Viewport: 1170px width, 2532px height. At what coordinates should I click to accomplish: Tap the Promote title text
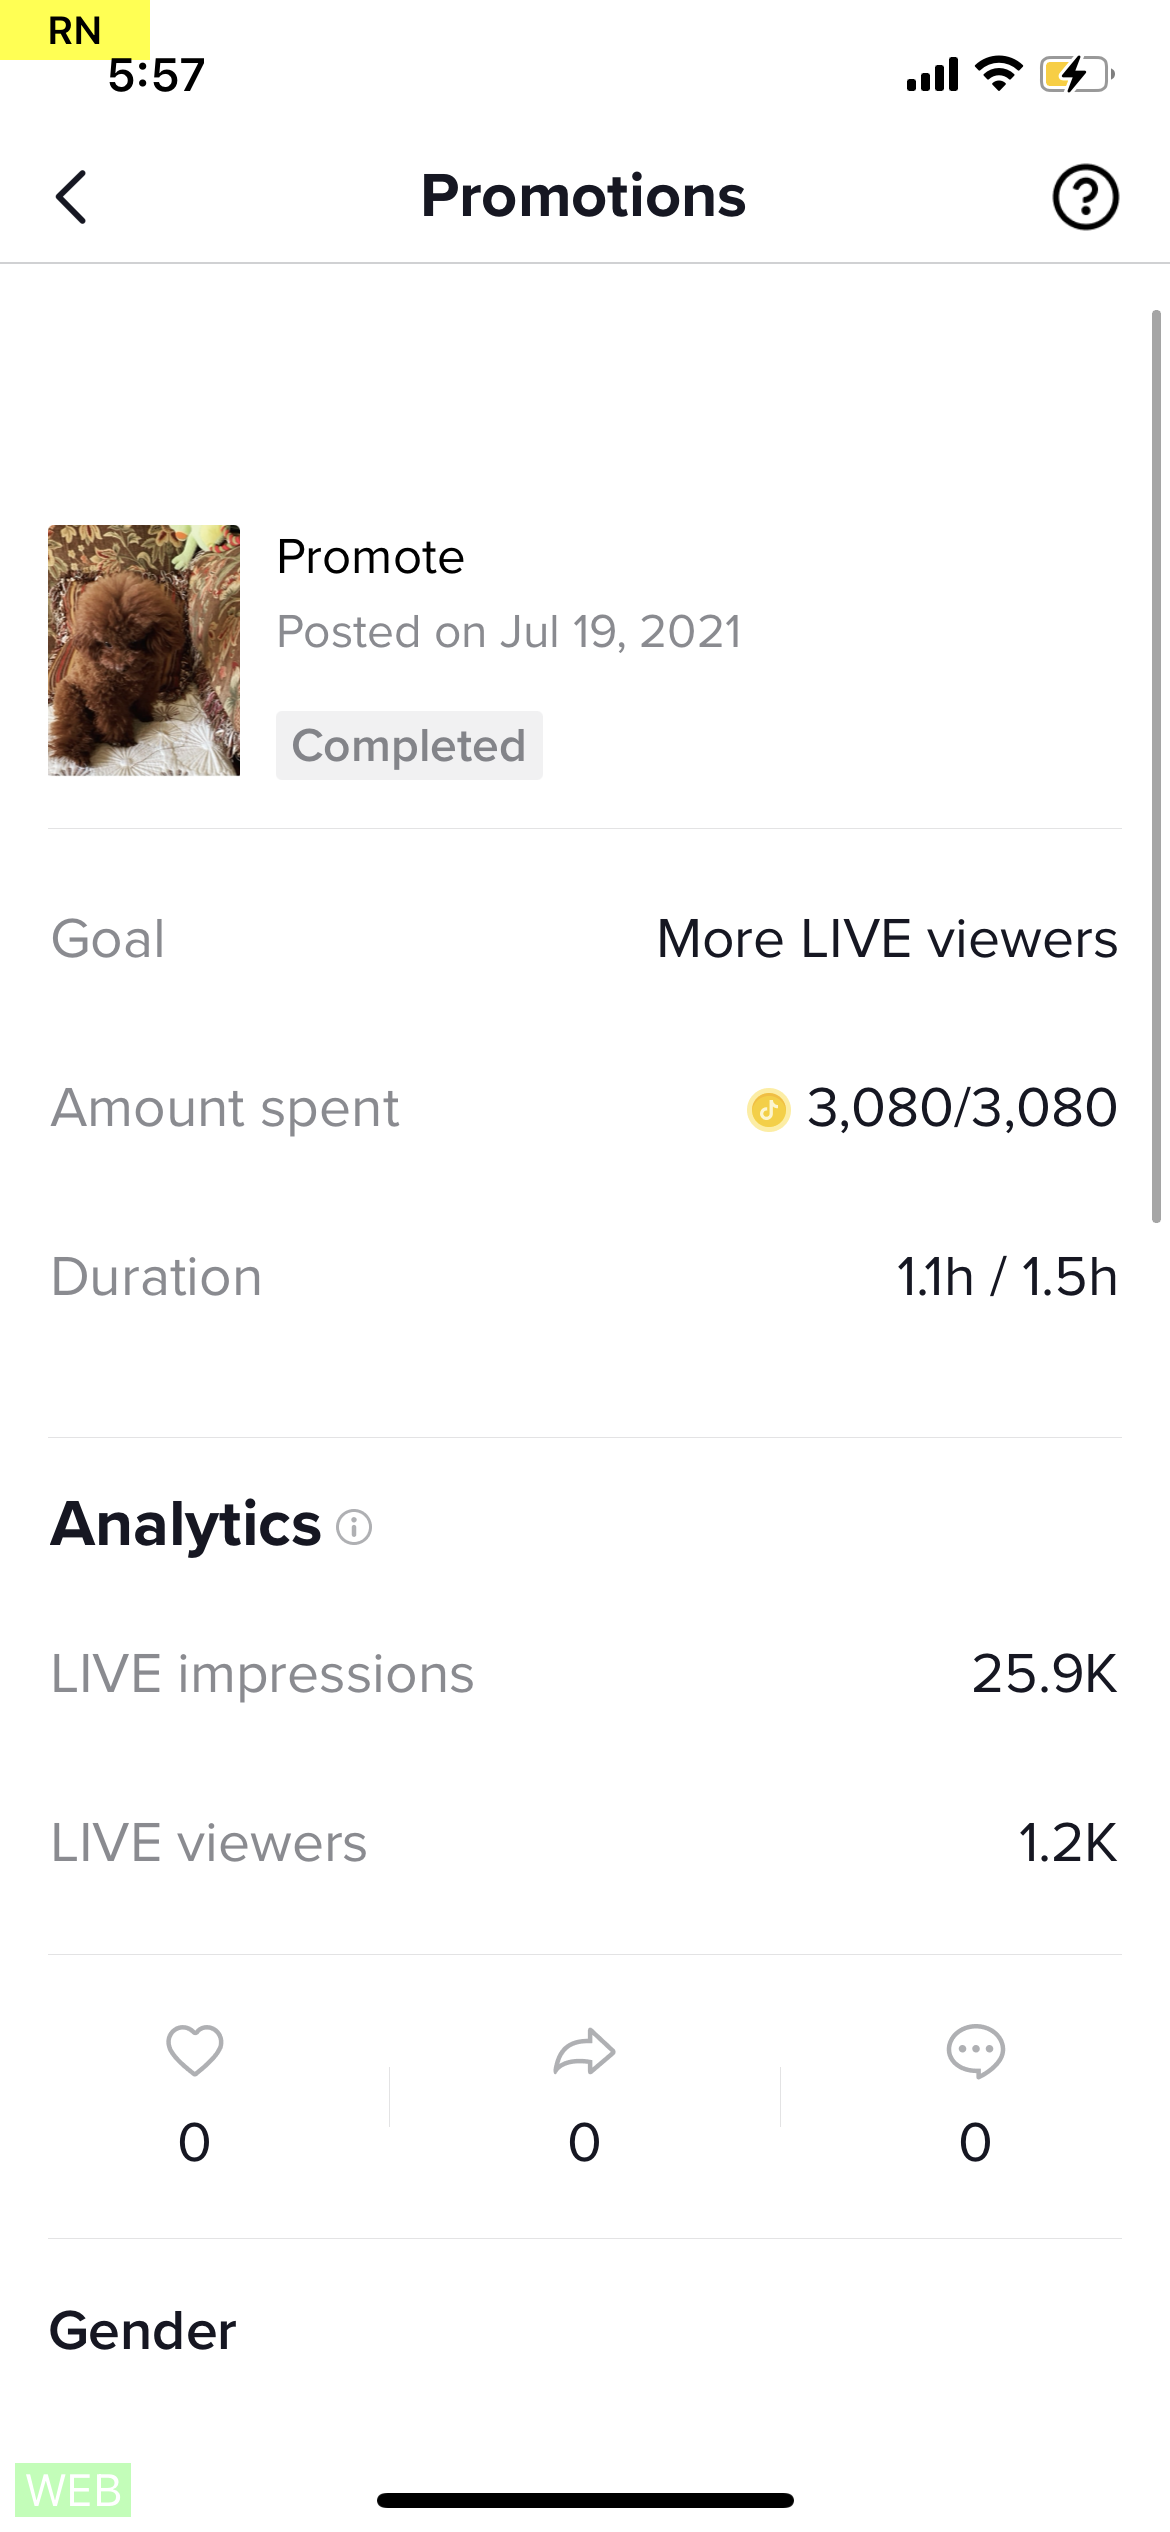(x=370, y=557)
